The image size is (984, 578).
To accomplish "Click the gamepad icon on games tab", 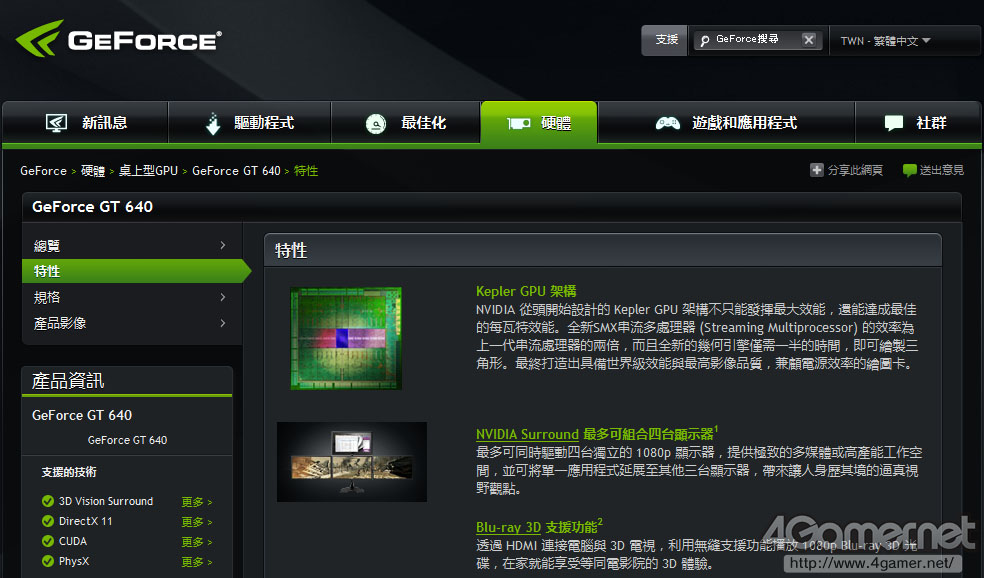I will coord(668,123).
